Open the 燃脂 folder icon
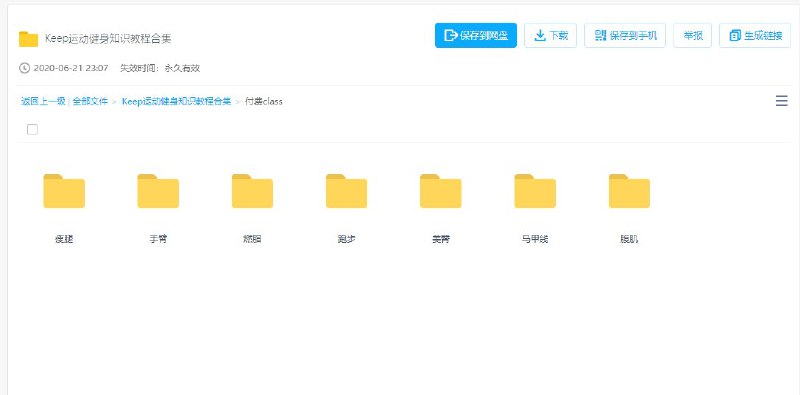The width and height of the screenshot is (800, 395). (252, 191)
